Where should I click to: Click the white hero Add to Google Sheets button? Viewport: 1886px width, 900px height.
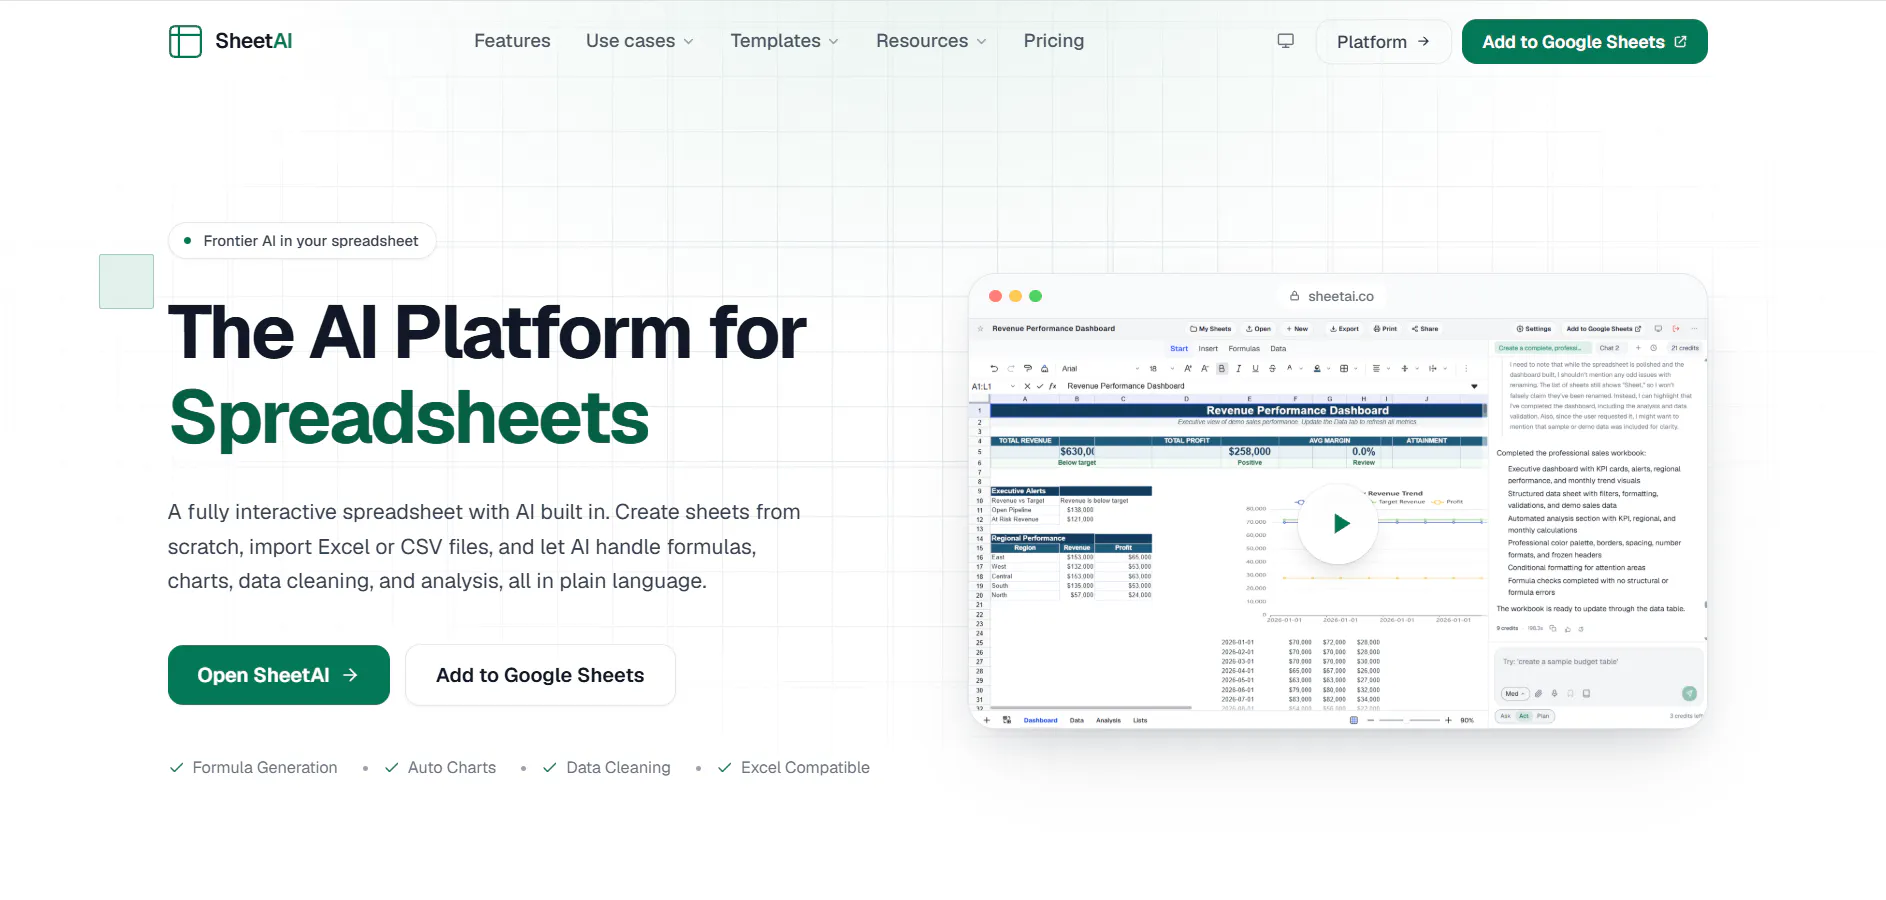click(540, 675)
